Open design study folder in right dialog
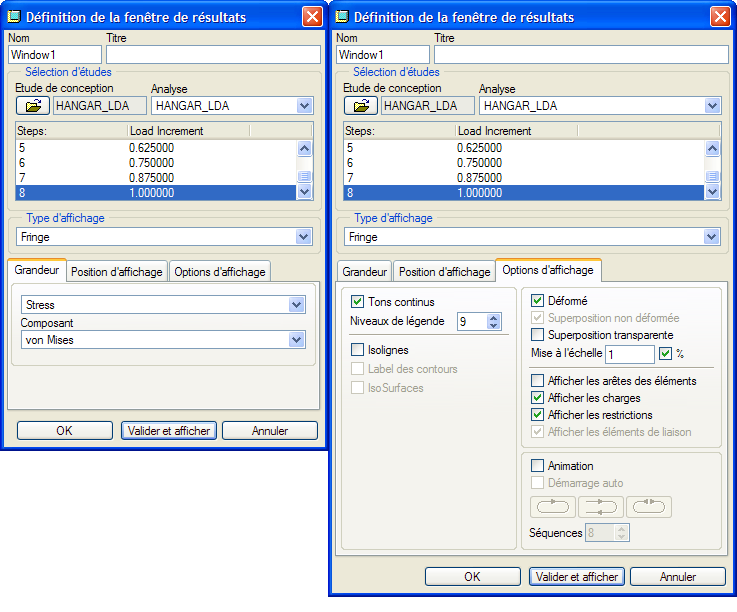737x612 pixels. click(361, 105)
